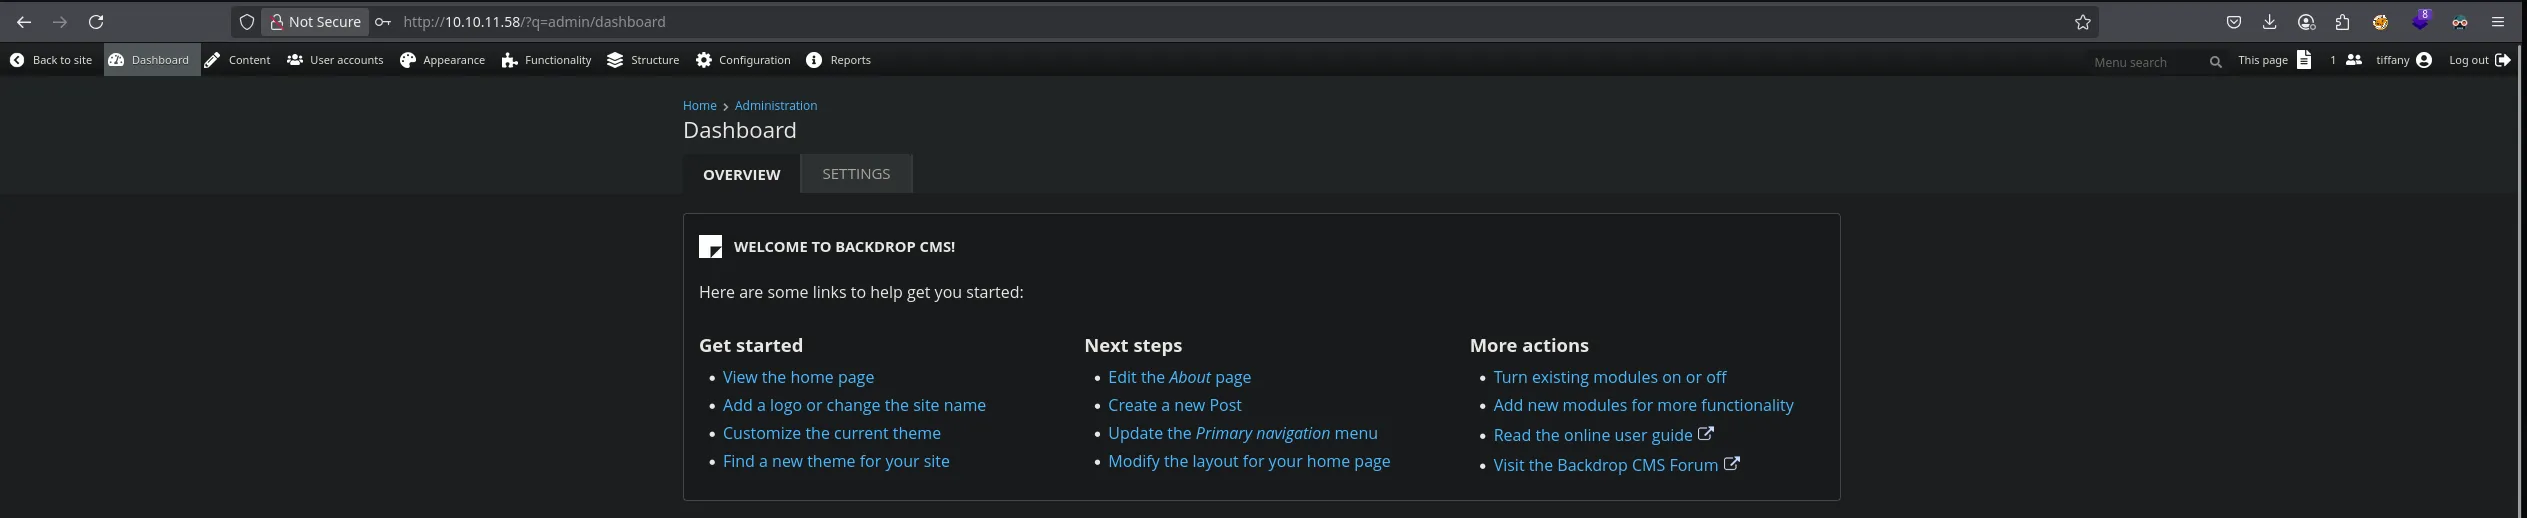Focus the Menu search input field

click(x=2145, y=62)
